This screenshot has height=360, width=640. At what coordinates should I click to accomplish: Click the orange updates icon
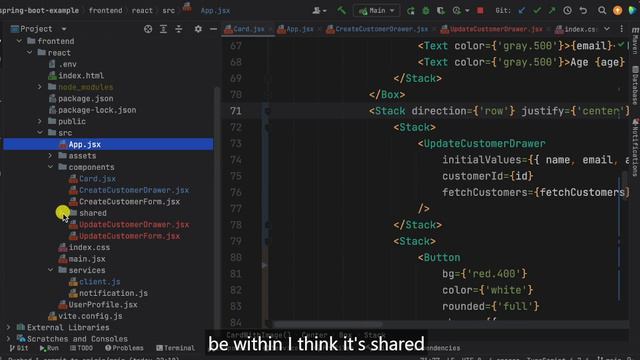point(618,11)
